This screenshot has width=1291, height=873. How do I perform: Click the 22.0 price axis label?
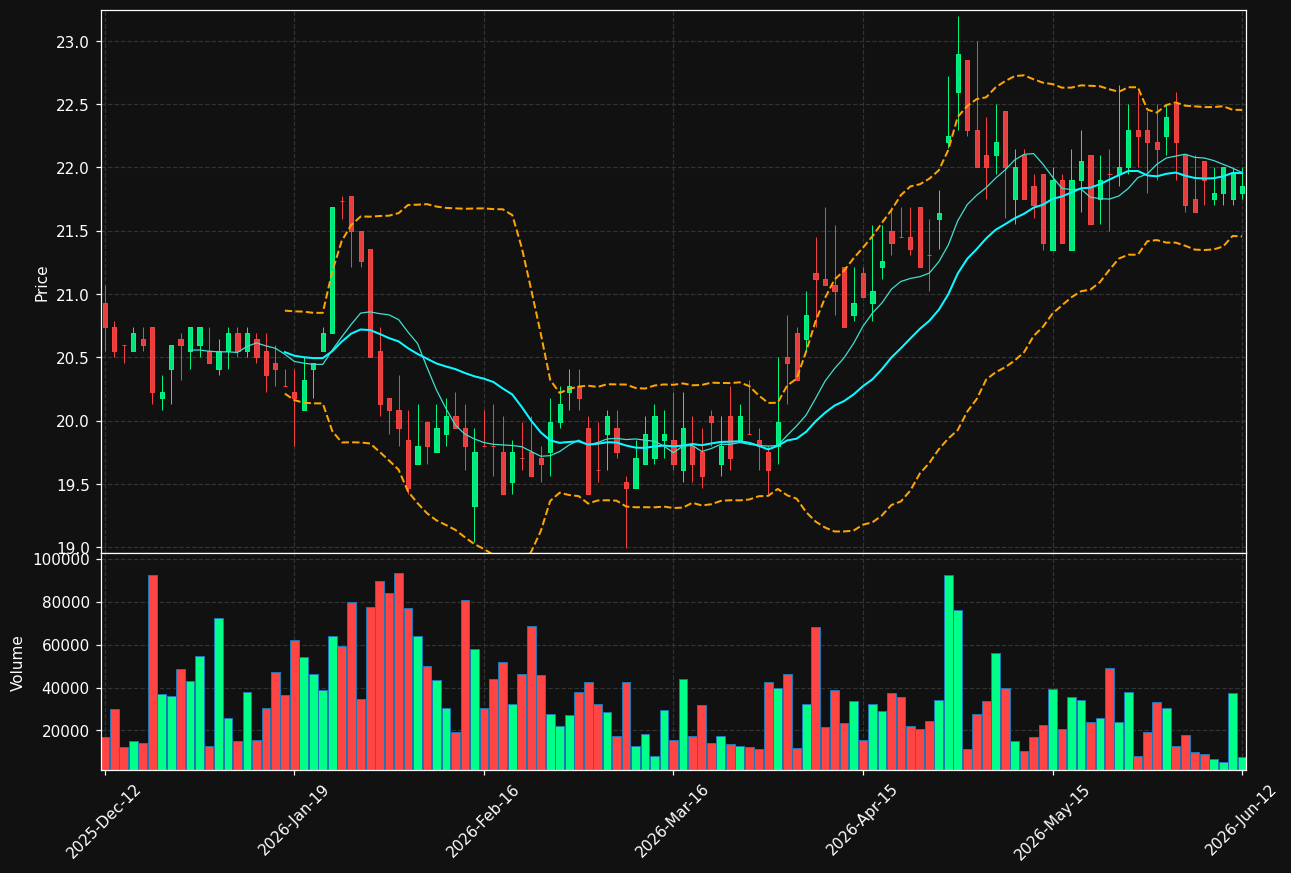click(74, 168)
